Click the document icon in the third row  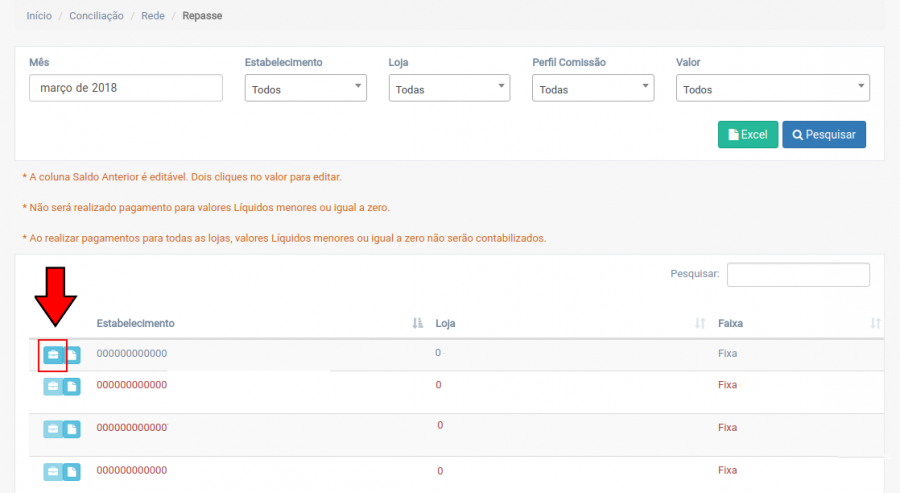(x=72, y=429)
